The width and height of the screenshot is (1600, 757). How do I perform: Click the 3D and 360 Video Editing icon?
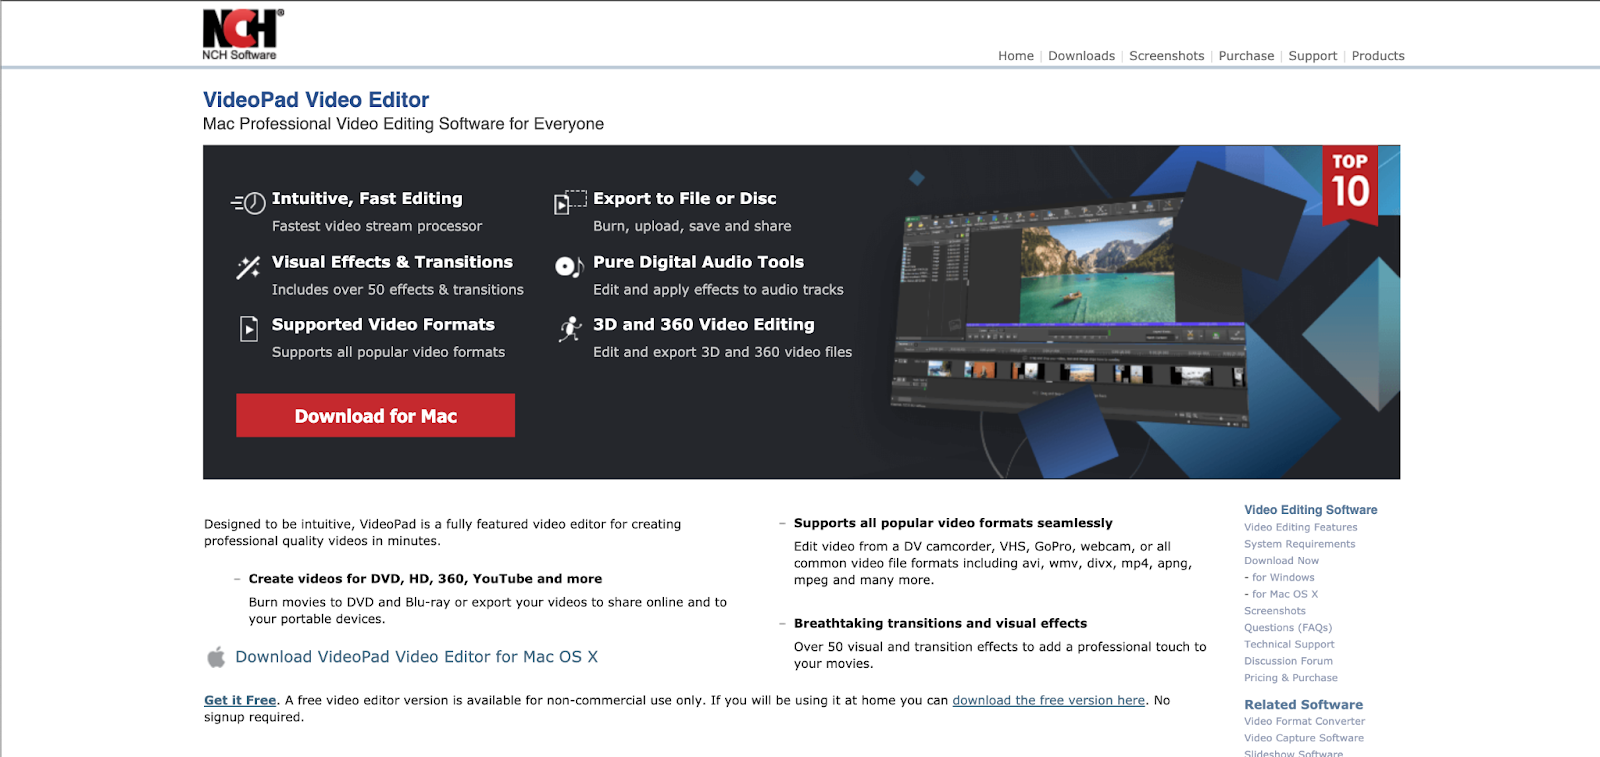point(570,329)
